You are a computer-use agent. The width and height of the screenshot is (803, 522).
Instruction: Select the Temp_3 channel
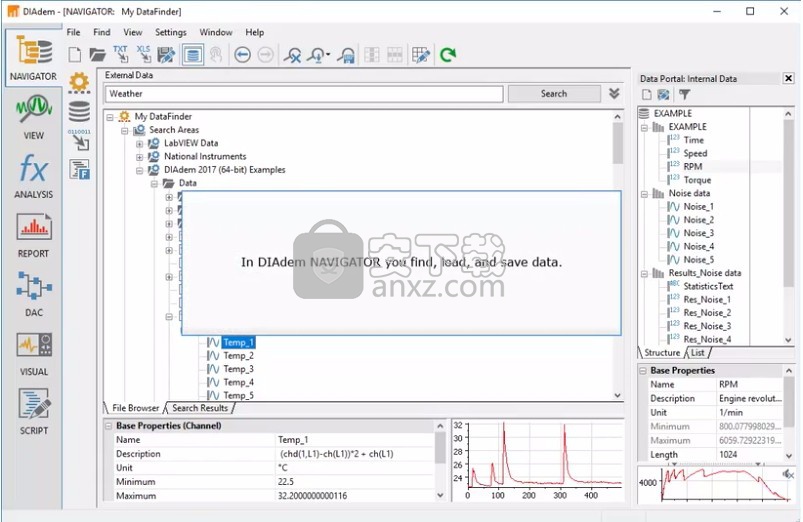pos(239,369)
